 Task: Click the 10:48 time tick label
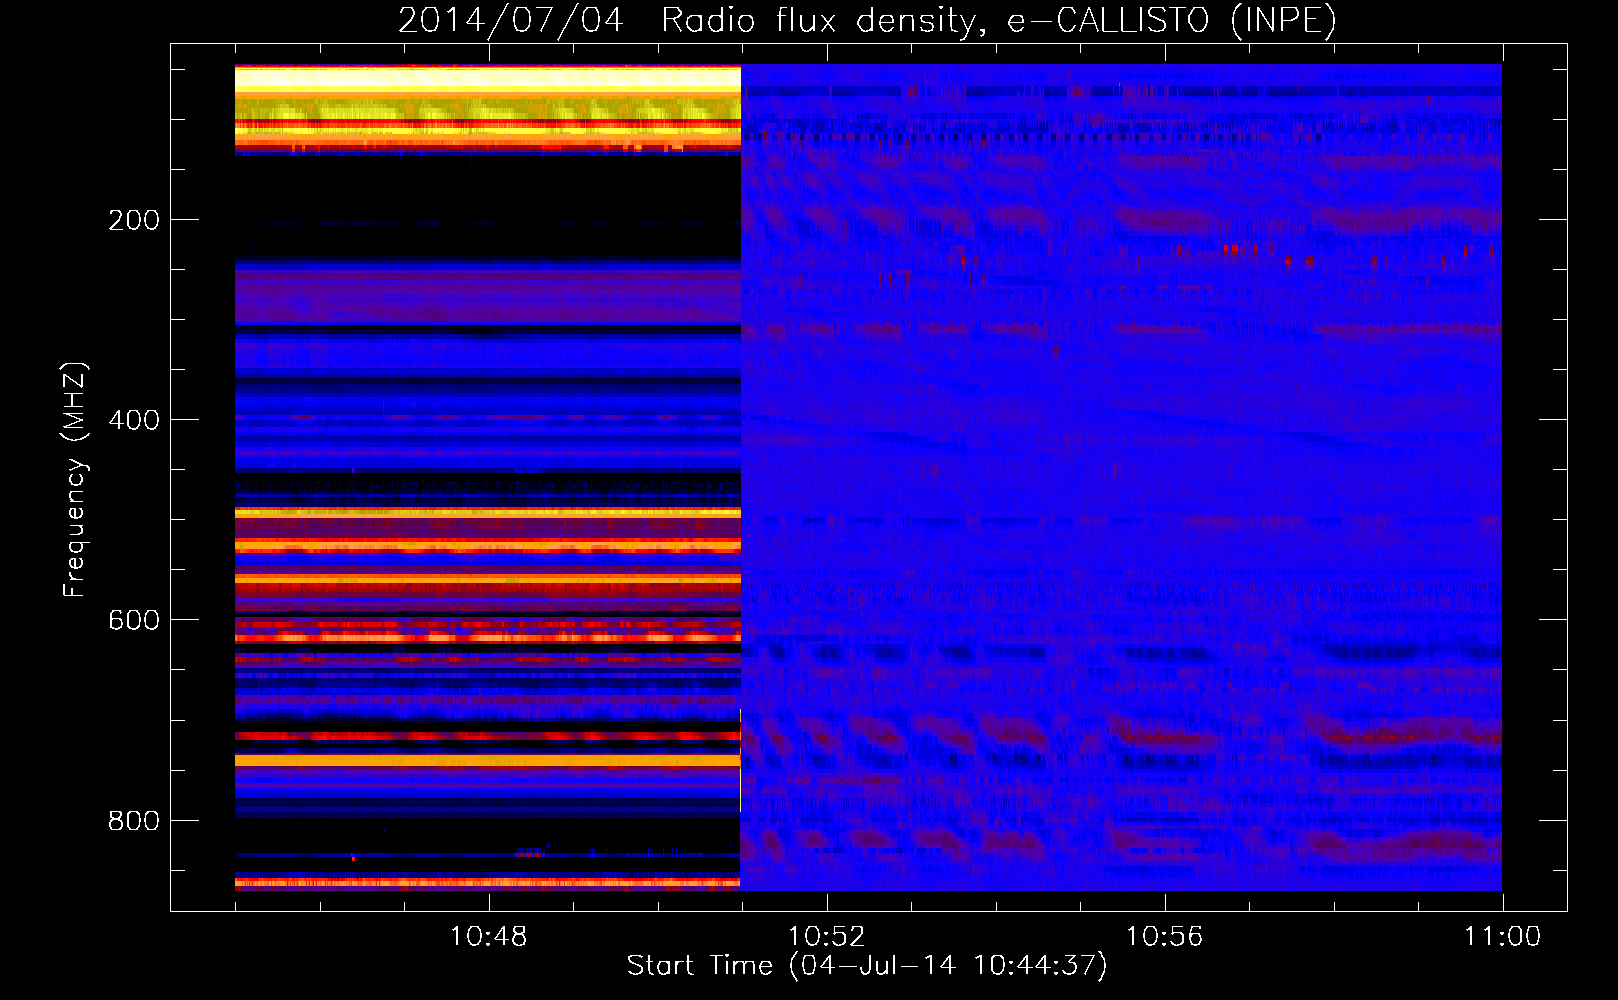[x=488, y=937]
